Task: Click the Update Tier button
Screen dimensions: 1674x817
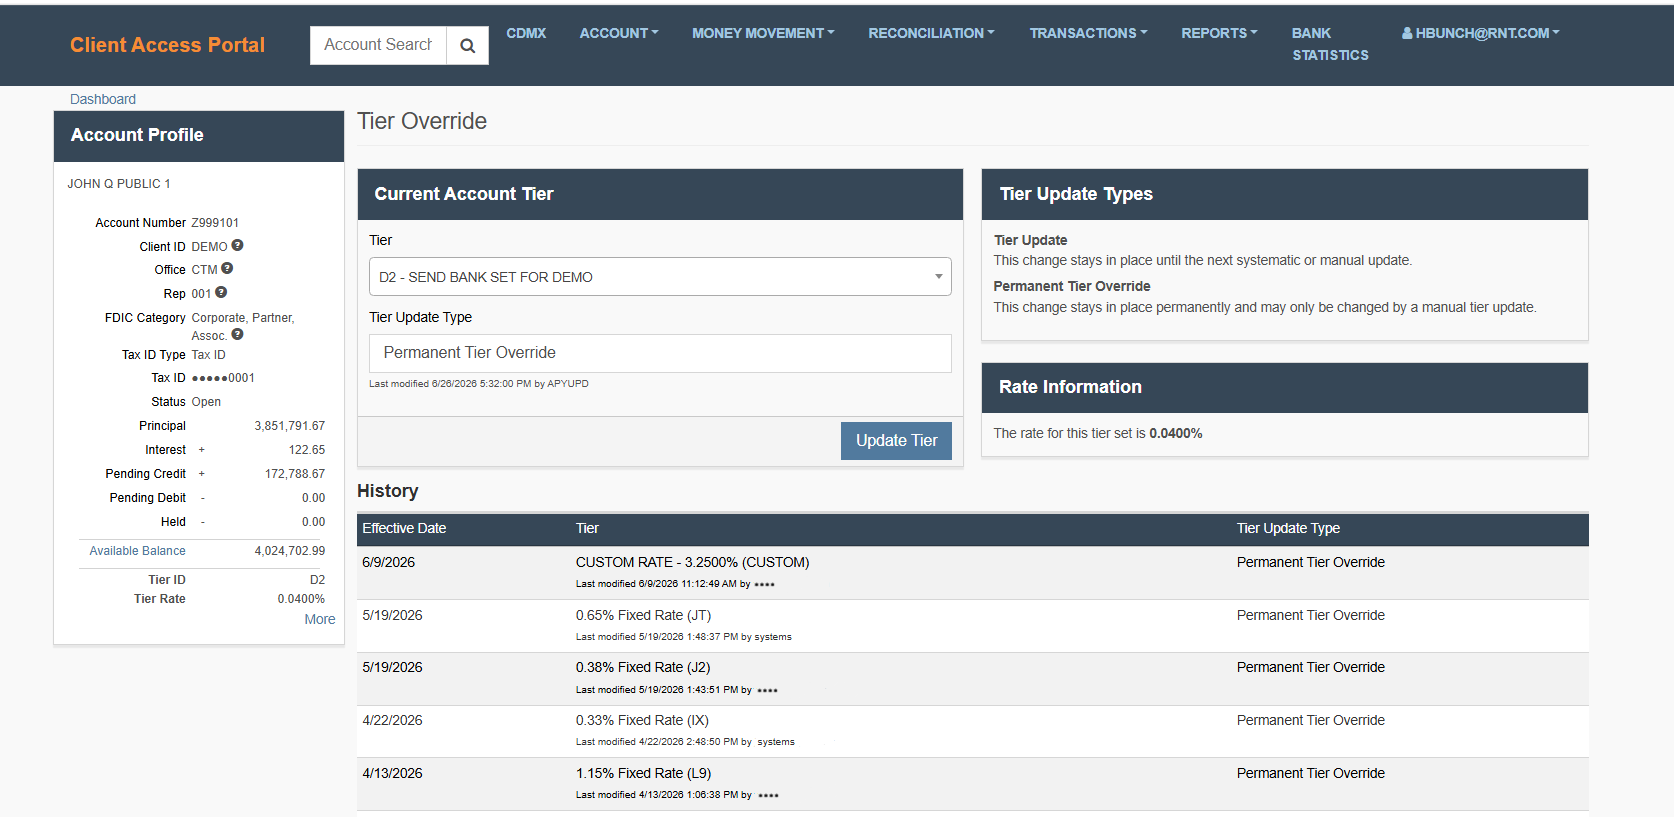Action: coord(896,441)
